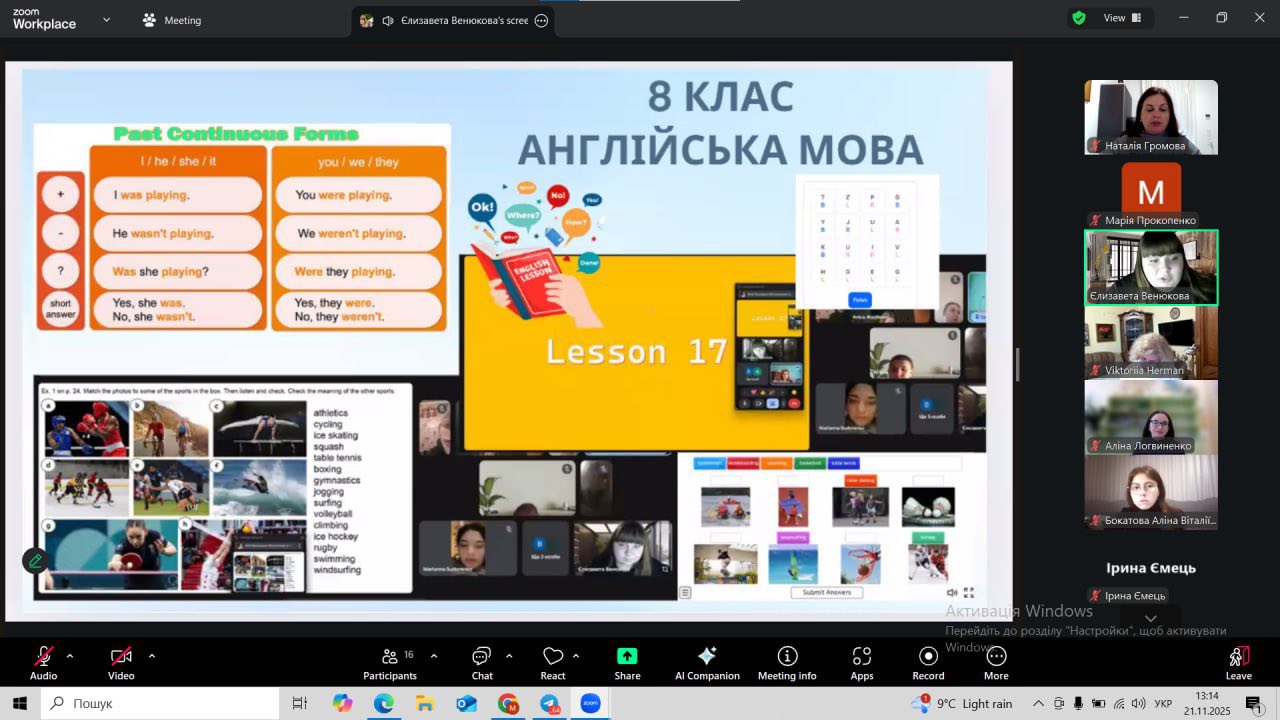The image size is (1280, 720).
Task: Click the Leave meeting button
Action: tap(1238, 662)
